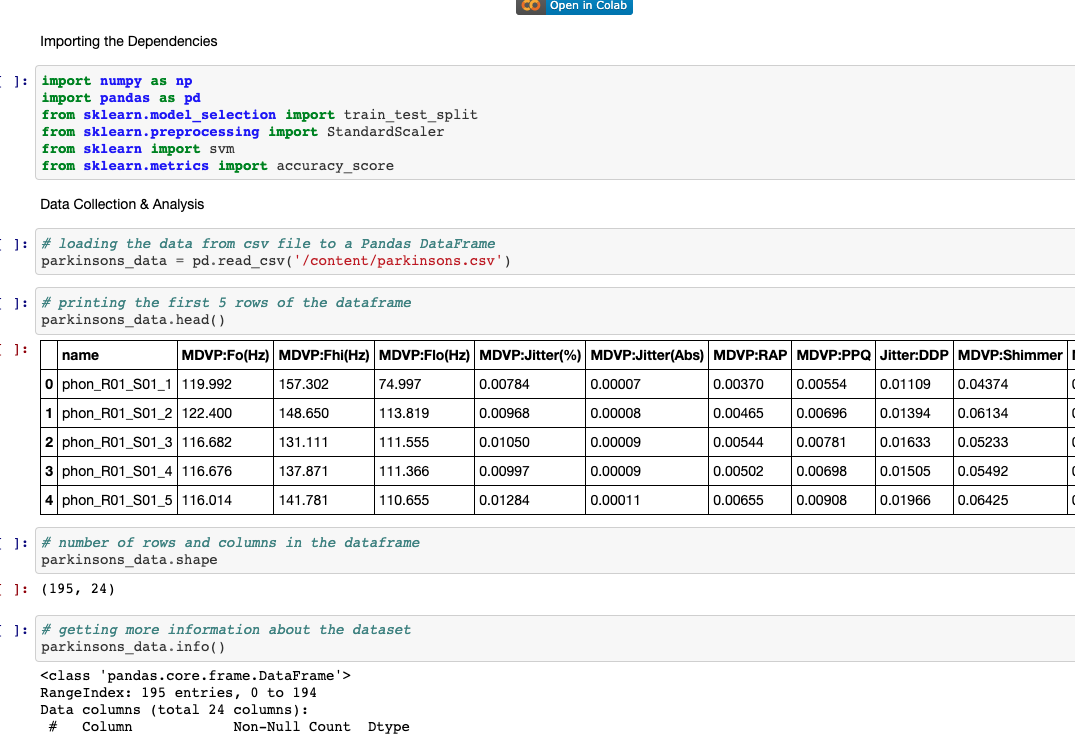Click the value 111.366 in the table
Screen dimensions: 1075x741
click(x=404, y=471)
